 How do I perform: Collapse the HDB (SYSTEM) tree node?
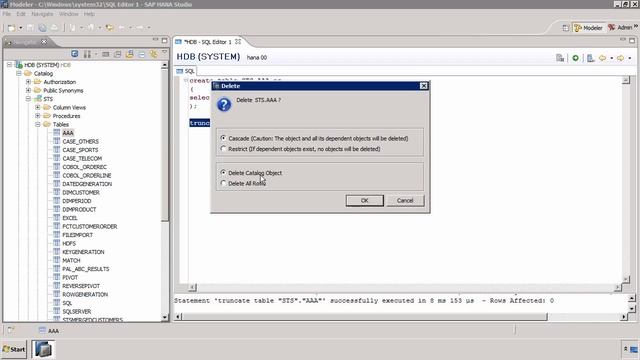(9, 65)
